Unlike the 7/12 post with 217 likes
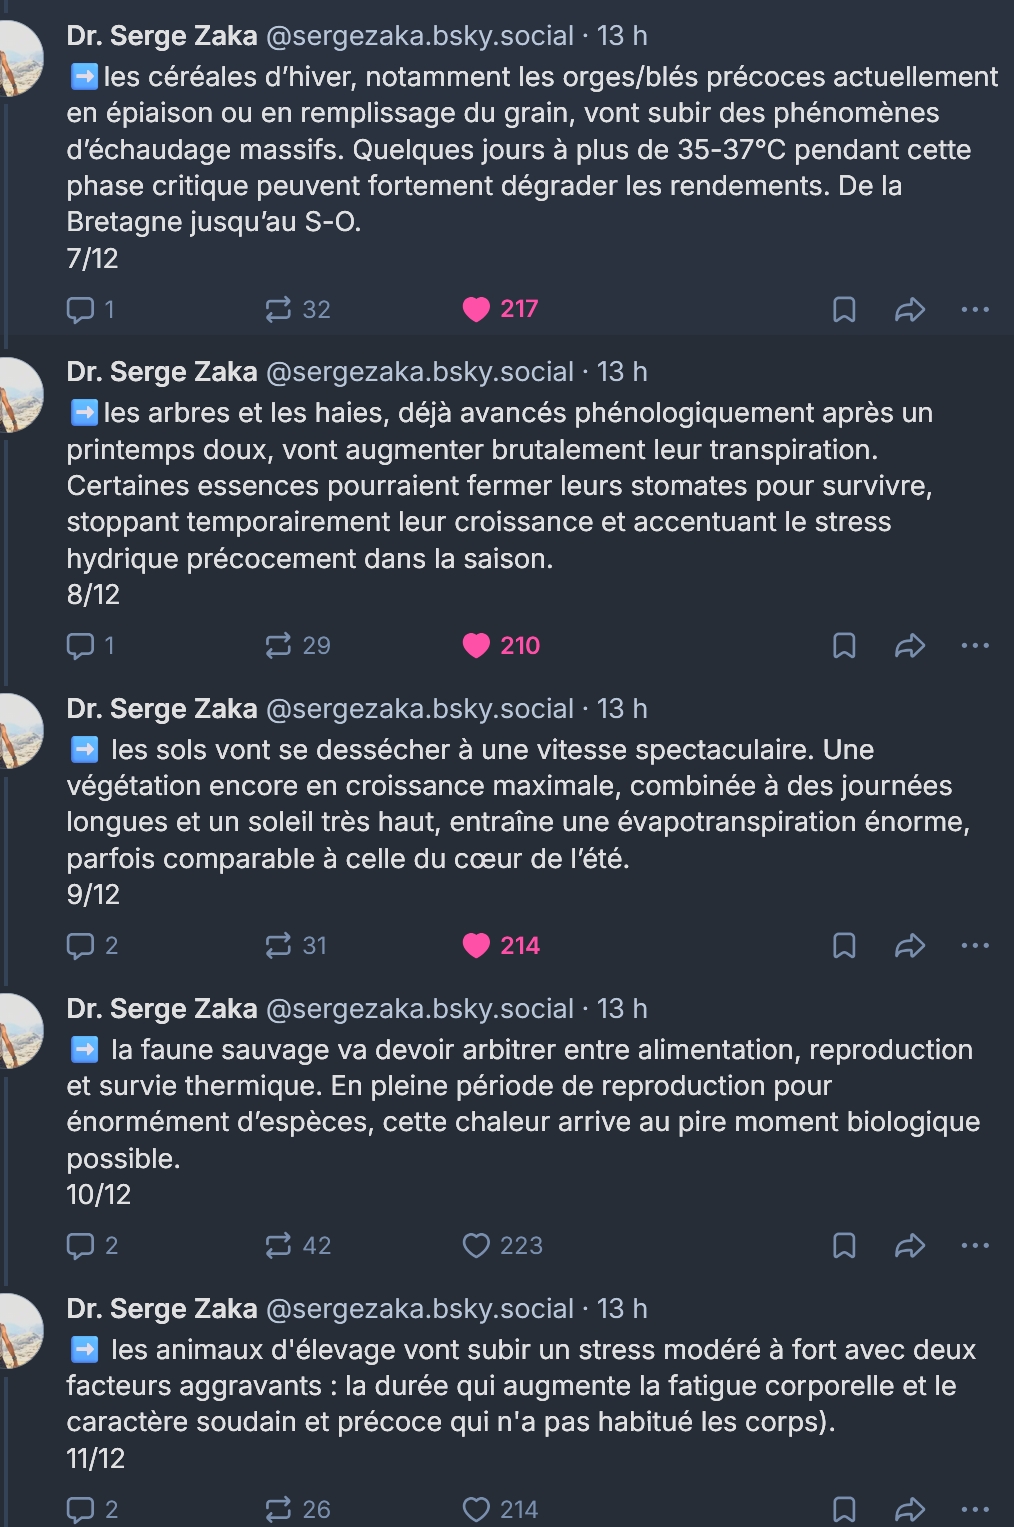Viewport: 1014px width, 1527px height. 500,309
